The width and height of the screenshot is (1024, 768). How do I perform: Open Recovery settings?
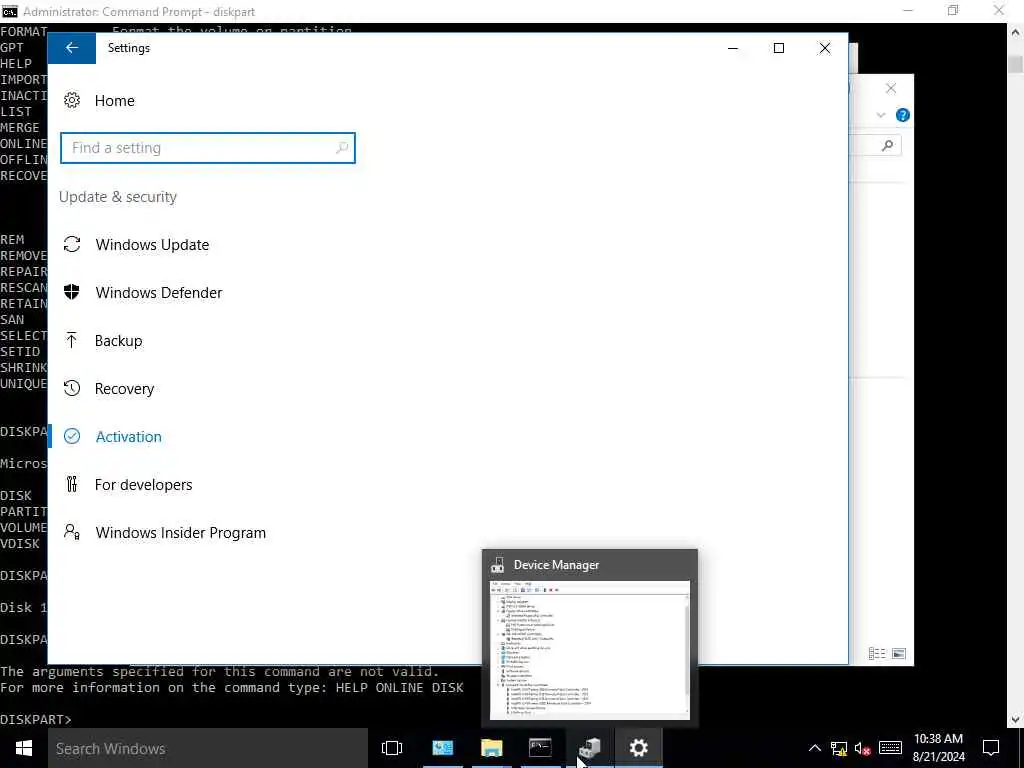[124, 389]
